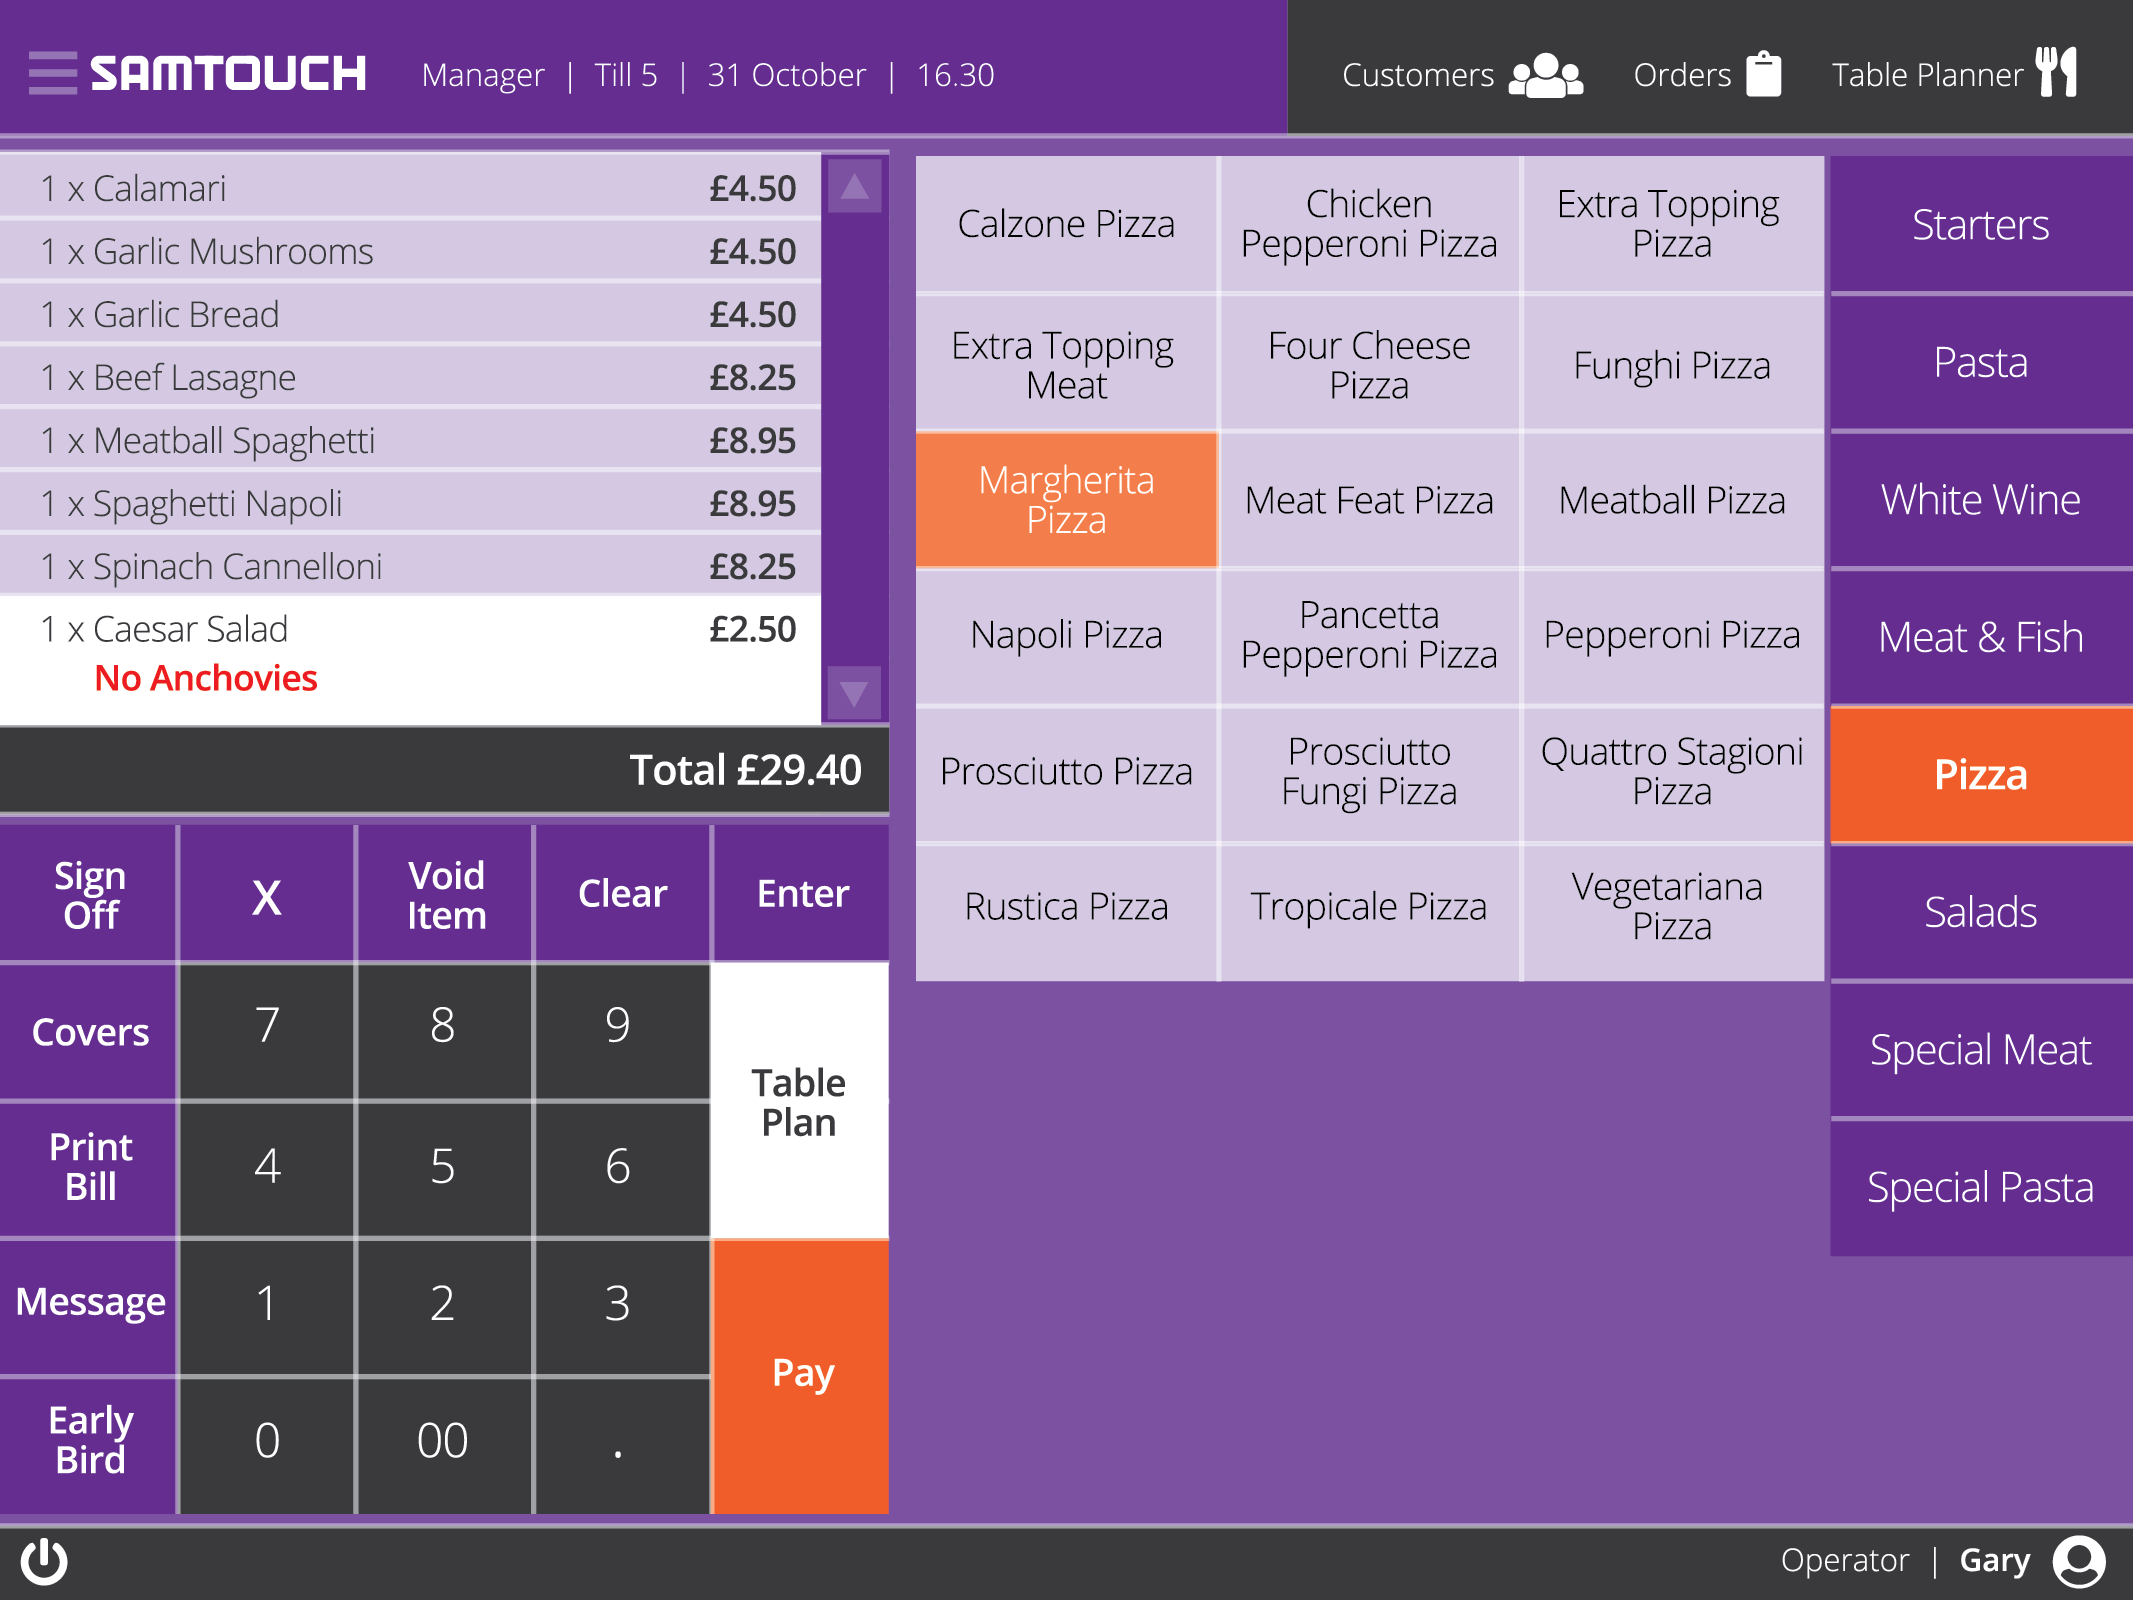
Task: Expand the White Wine category
Action: (1980, 499)
